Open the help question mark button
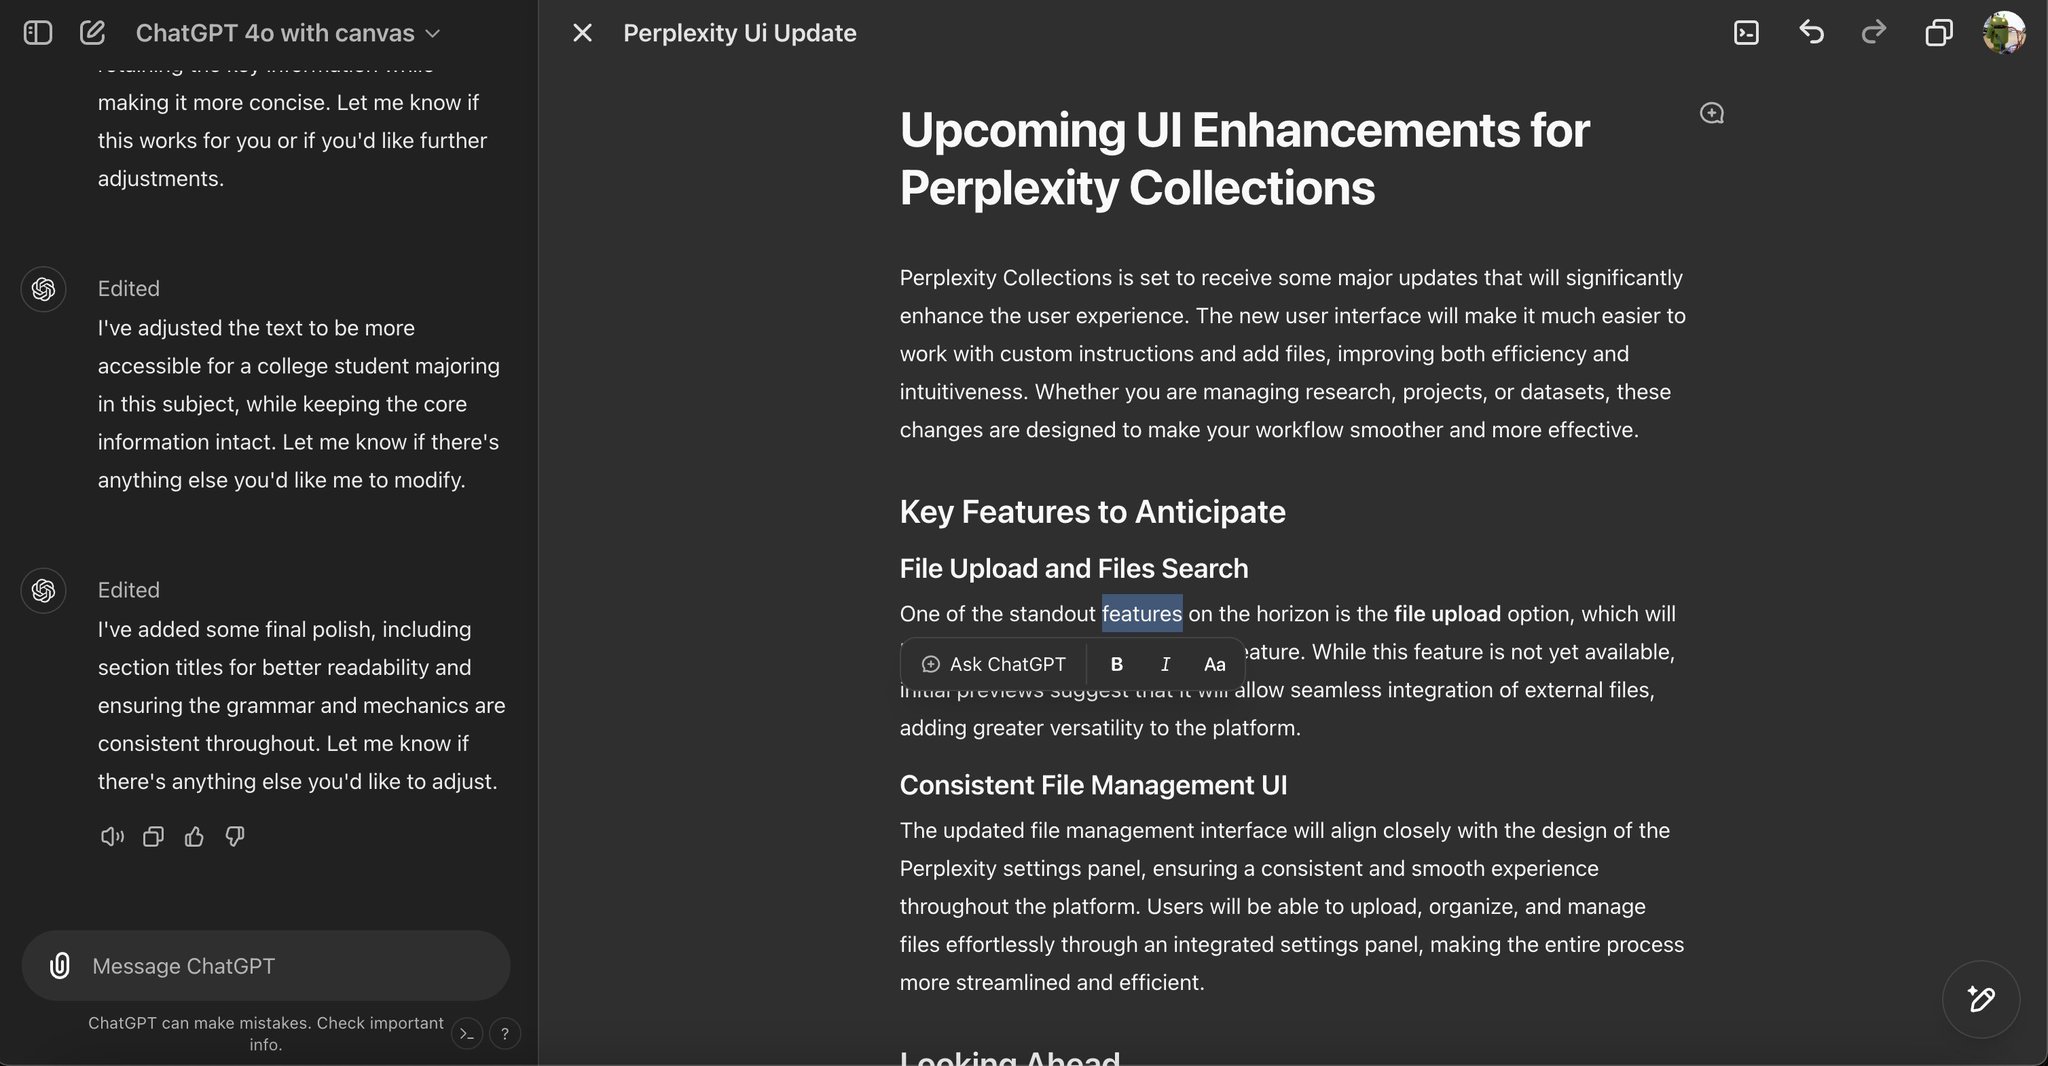Viewport: 2048px width, 1066px height. pyautogui.click(x=505, y=1034)
